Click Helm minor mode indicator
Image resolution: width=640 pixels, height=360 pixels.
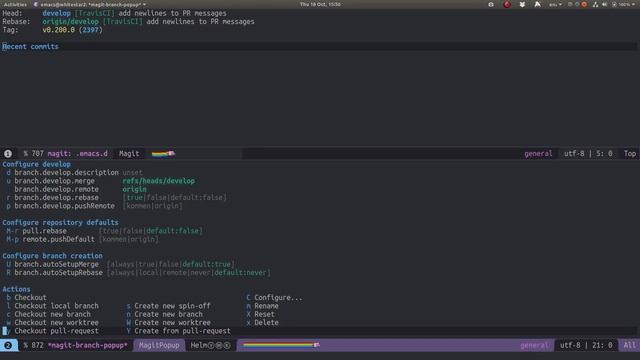pyautogui.click(x=210, y=345)
